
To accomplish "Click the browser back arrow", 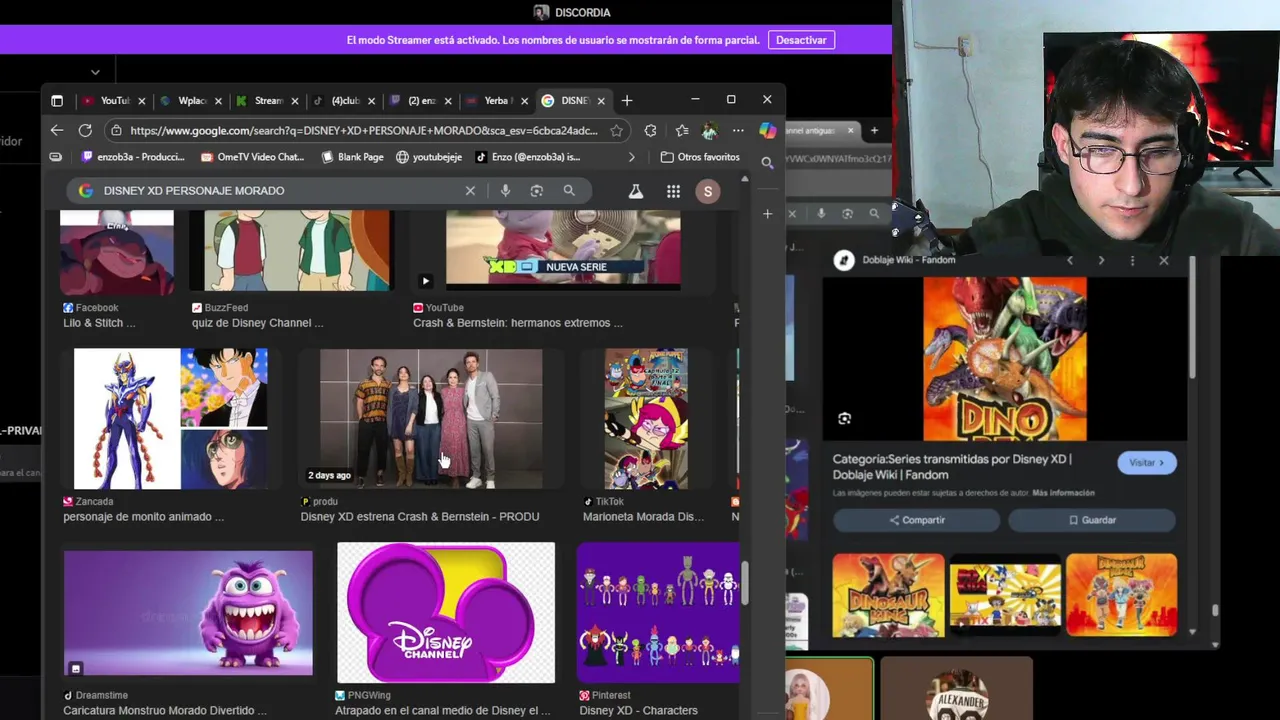I will (57, 130).
